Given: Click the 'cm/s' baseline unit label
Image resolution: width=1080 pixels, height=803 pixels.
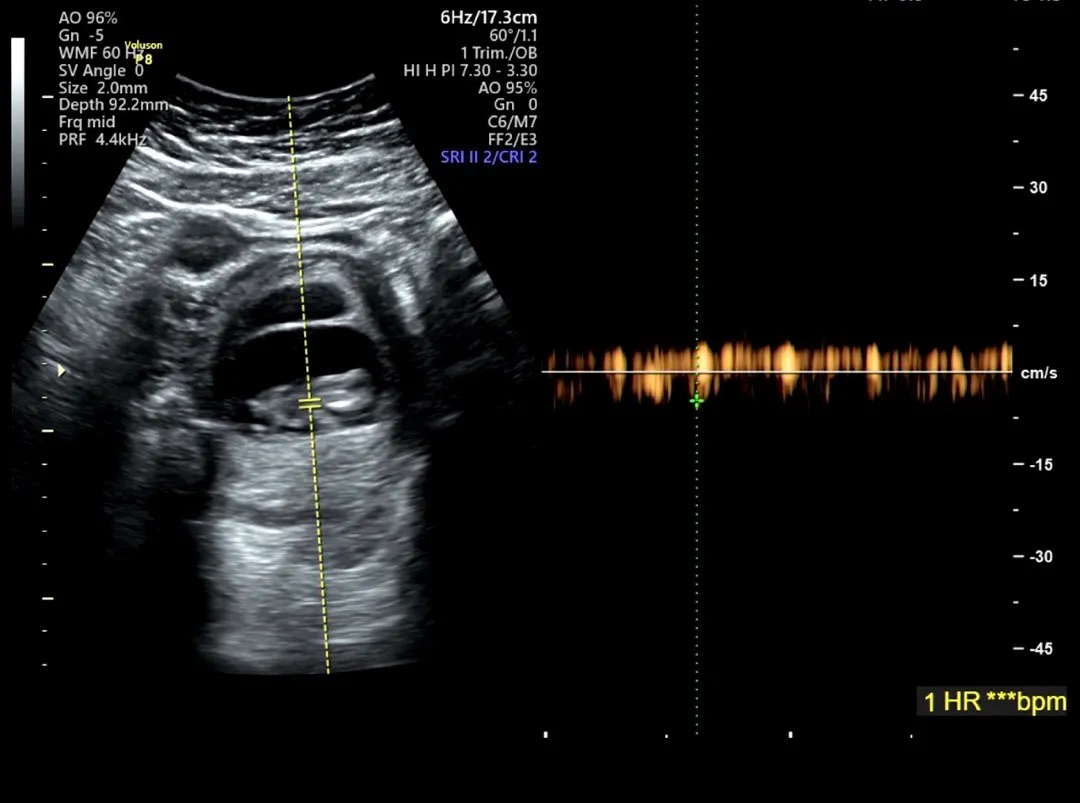Looking at the screenshot, I should (x=1039, y=373).
